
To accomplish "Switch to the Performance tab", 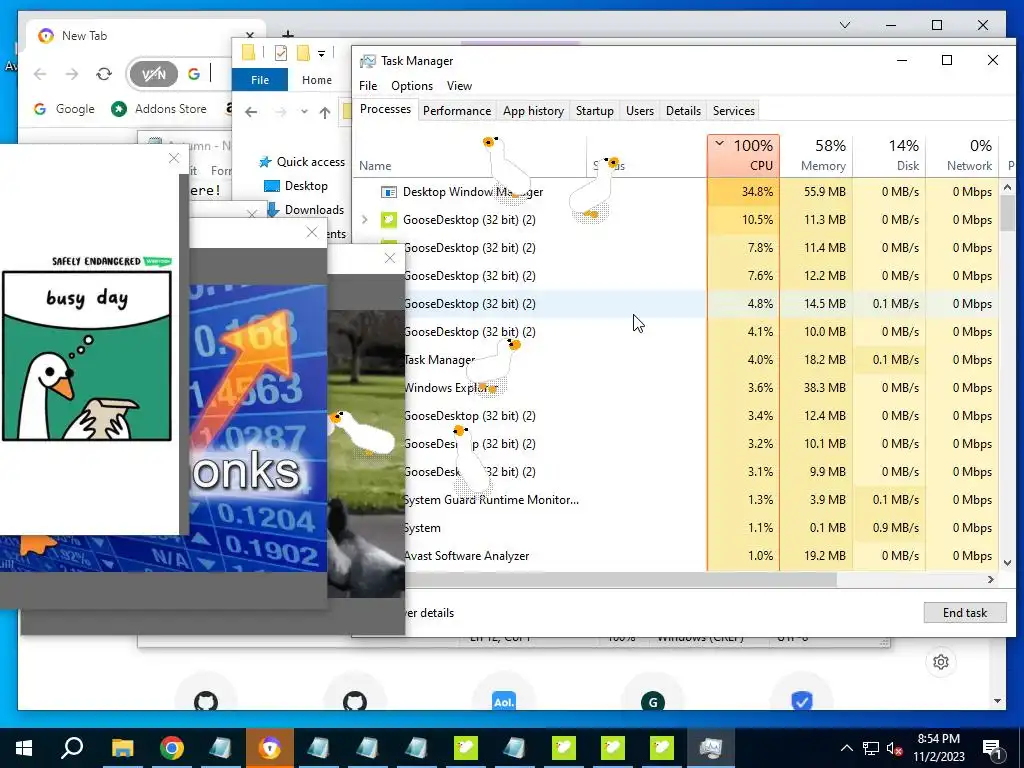I will pos(456,110).
